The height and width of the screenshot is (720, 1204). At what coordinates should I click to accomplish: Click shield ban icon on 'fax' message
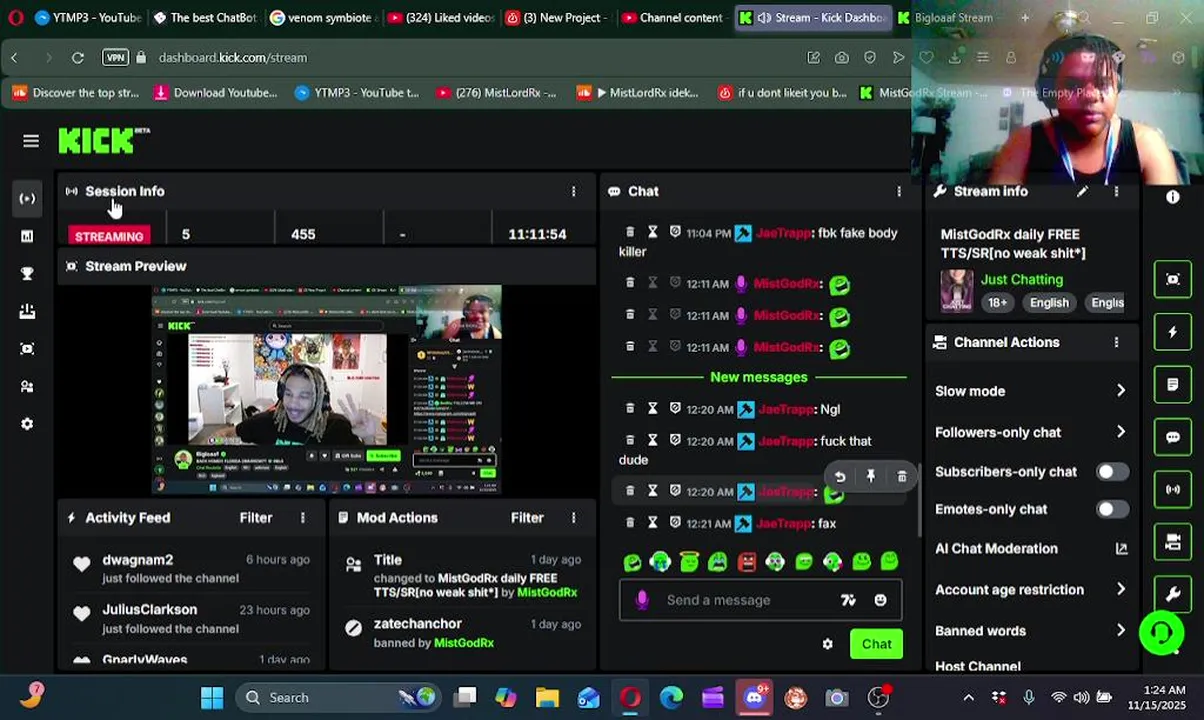click(x=675, y=523)
